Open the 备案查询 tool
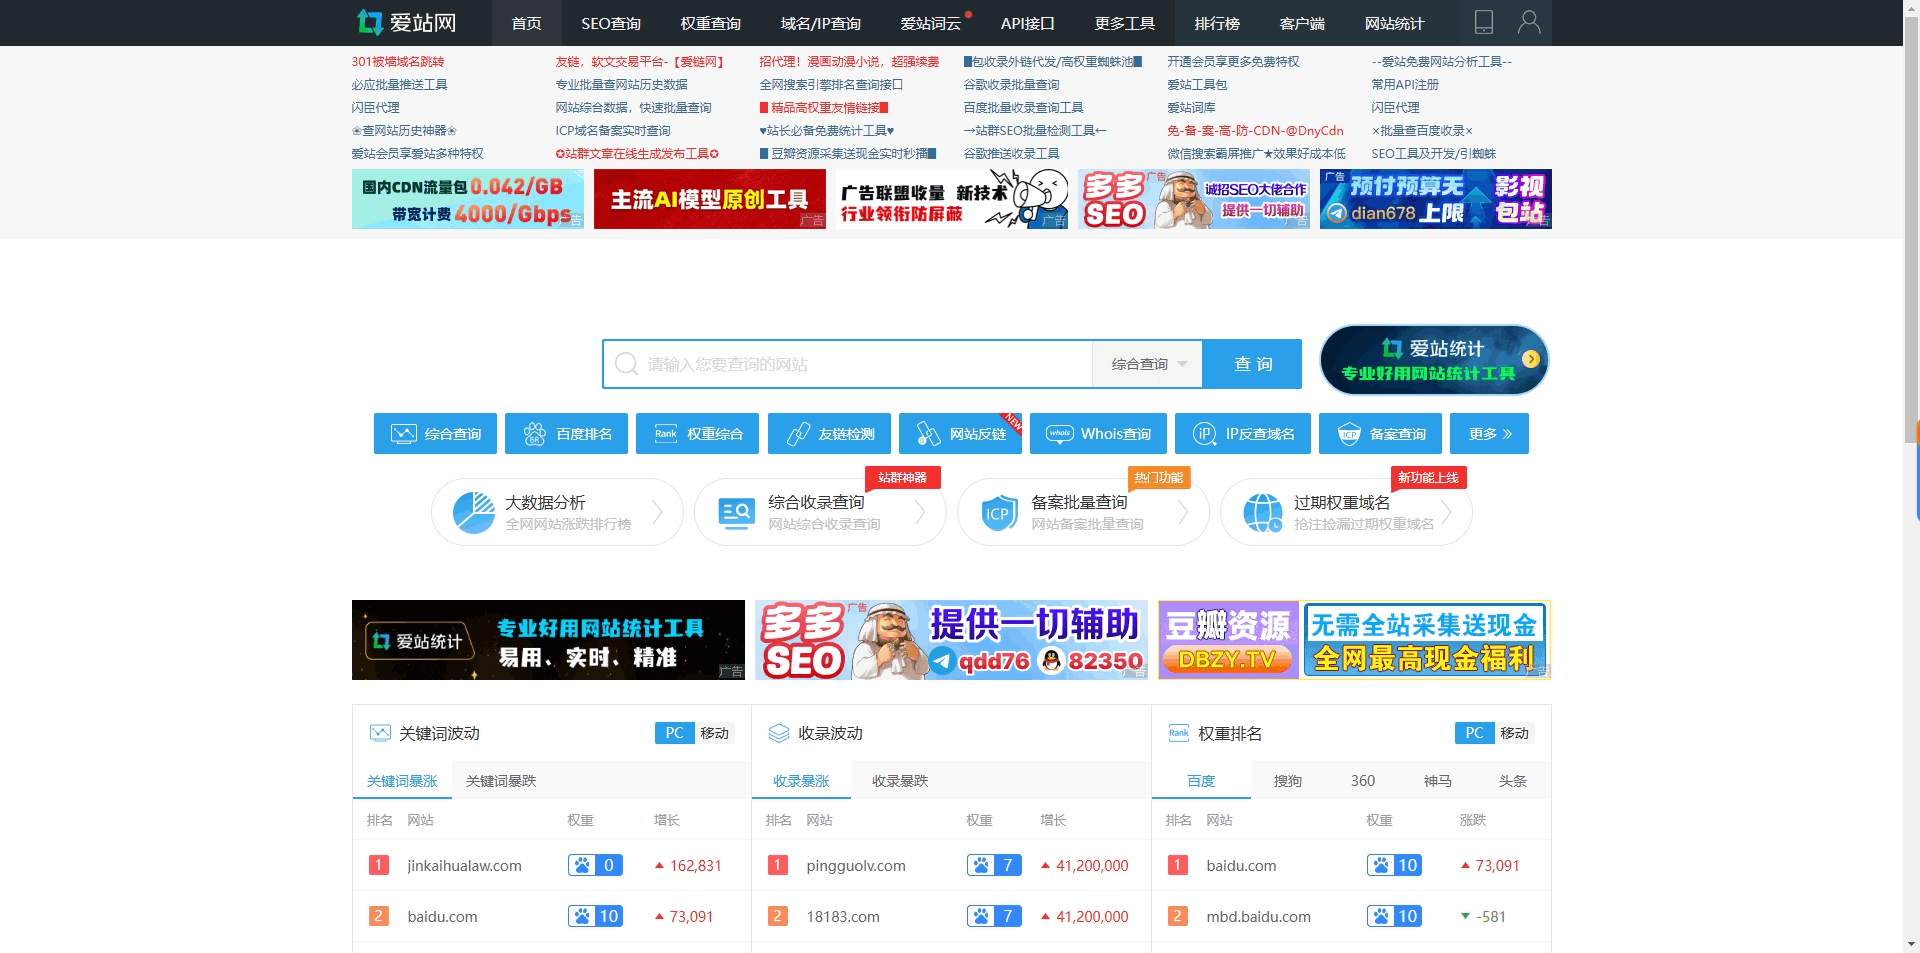 click(1379, 433)
